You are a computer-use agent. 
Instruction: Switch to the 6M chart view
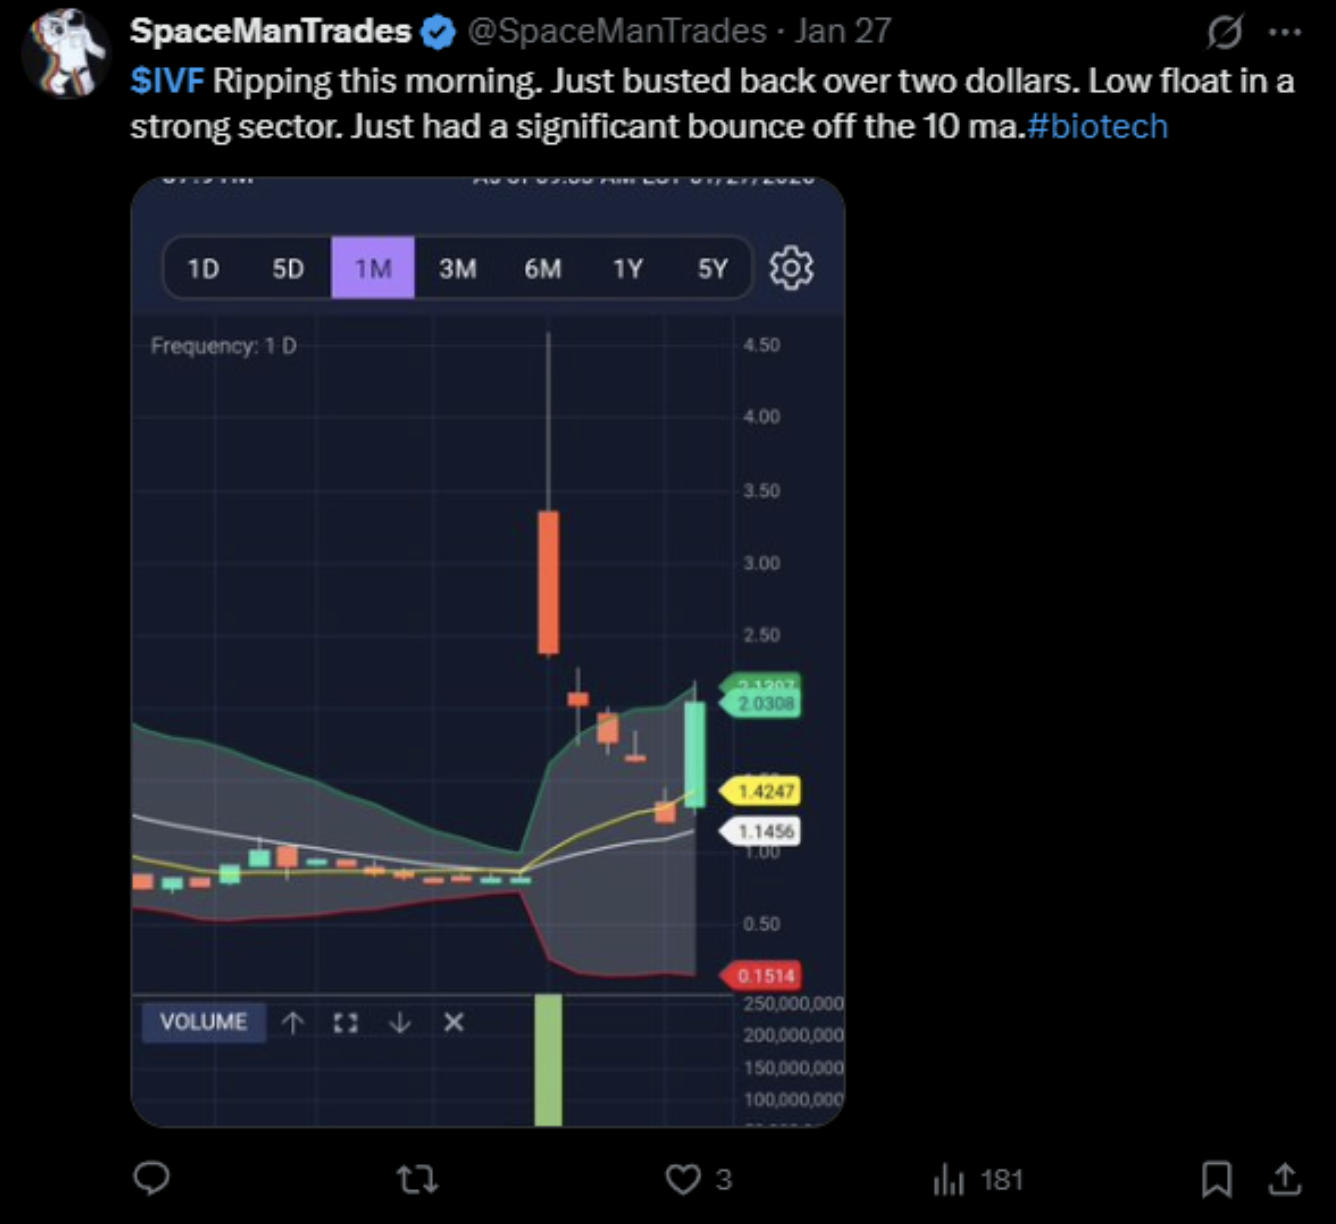pos(543,268)
